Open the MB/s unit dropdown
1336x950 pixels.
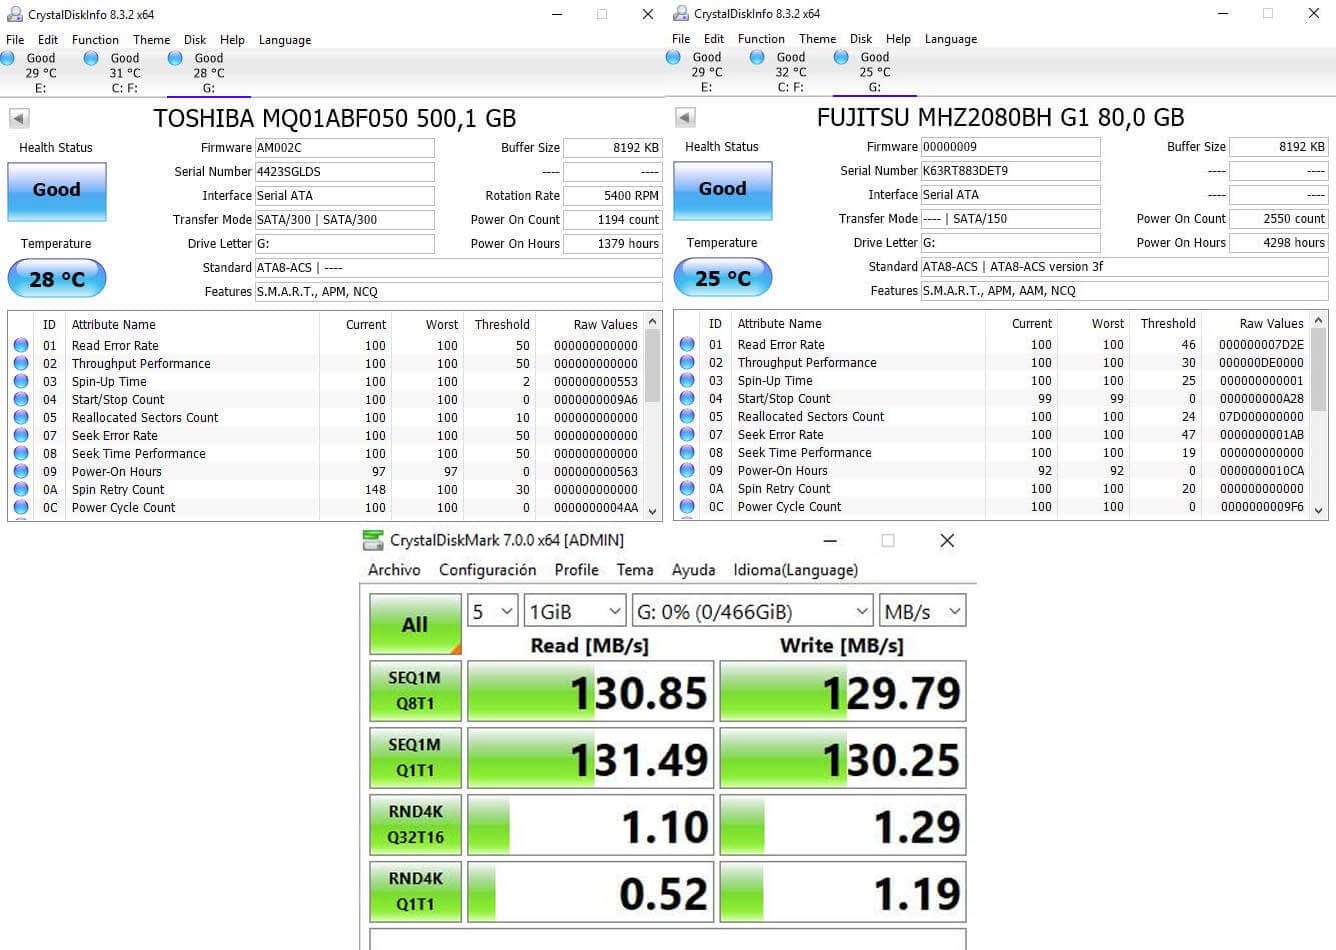coord(922,611)
